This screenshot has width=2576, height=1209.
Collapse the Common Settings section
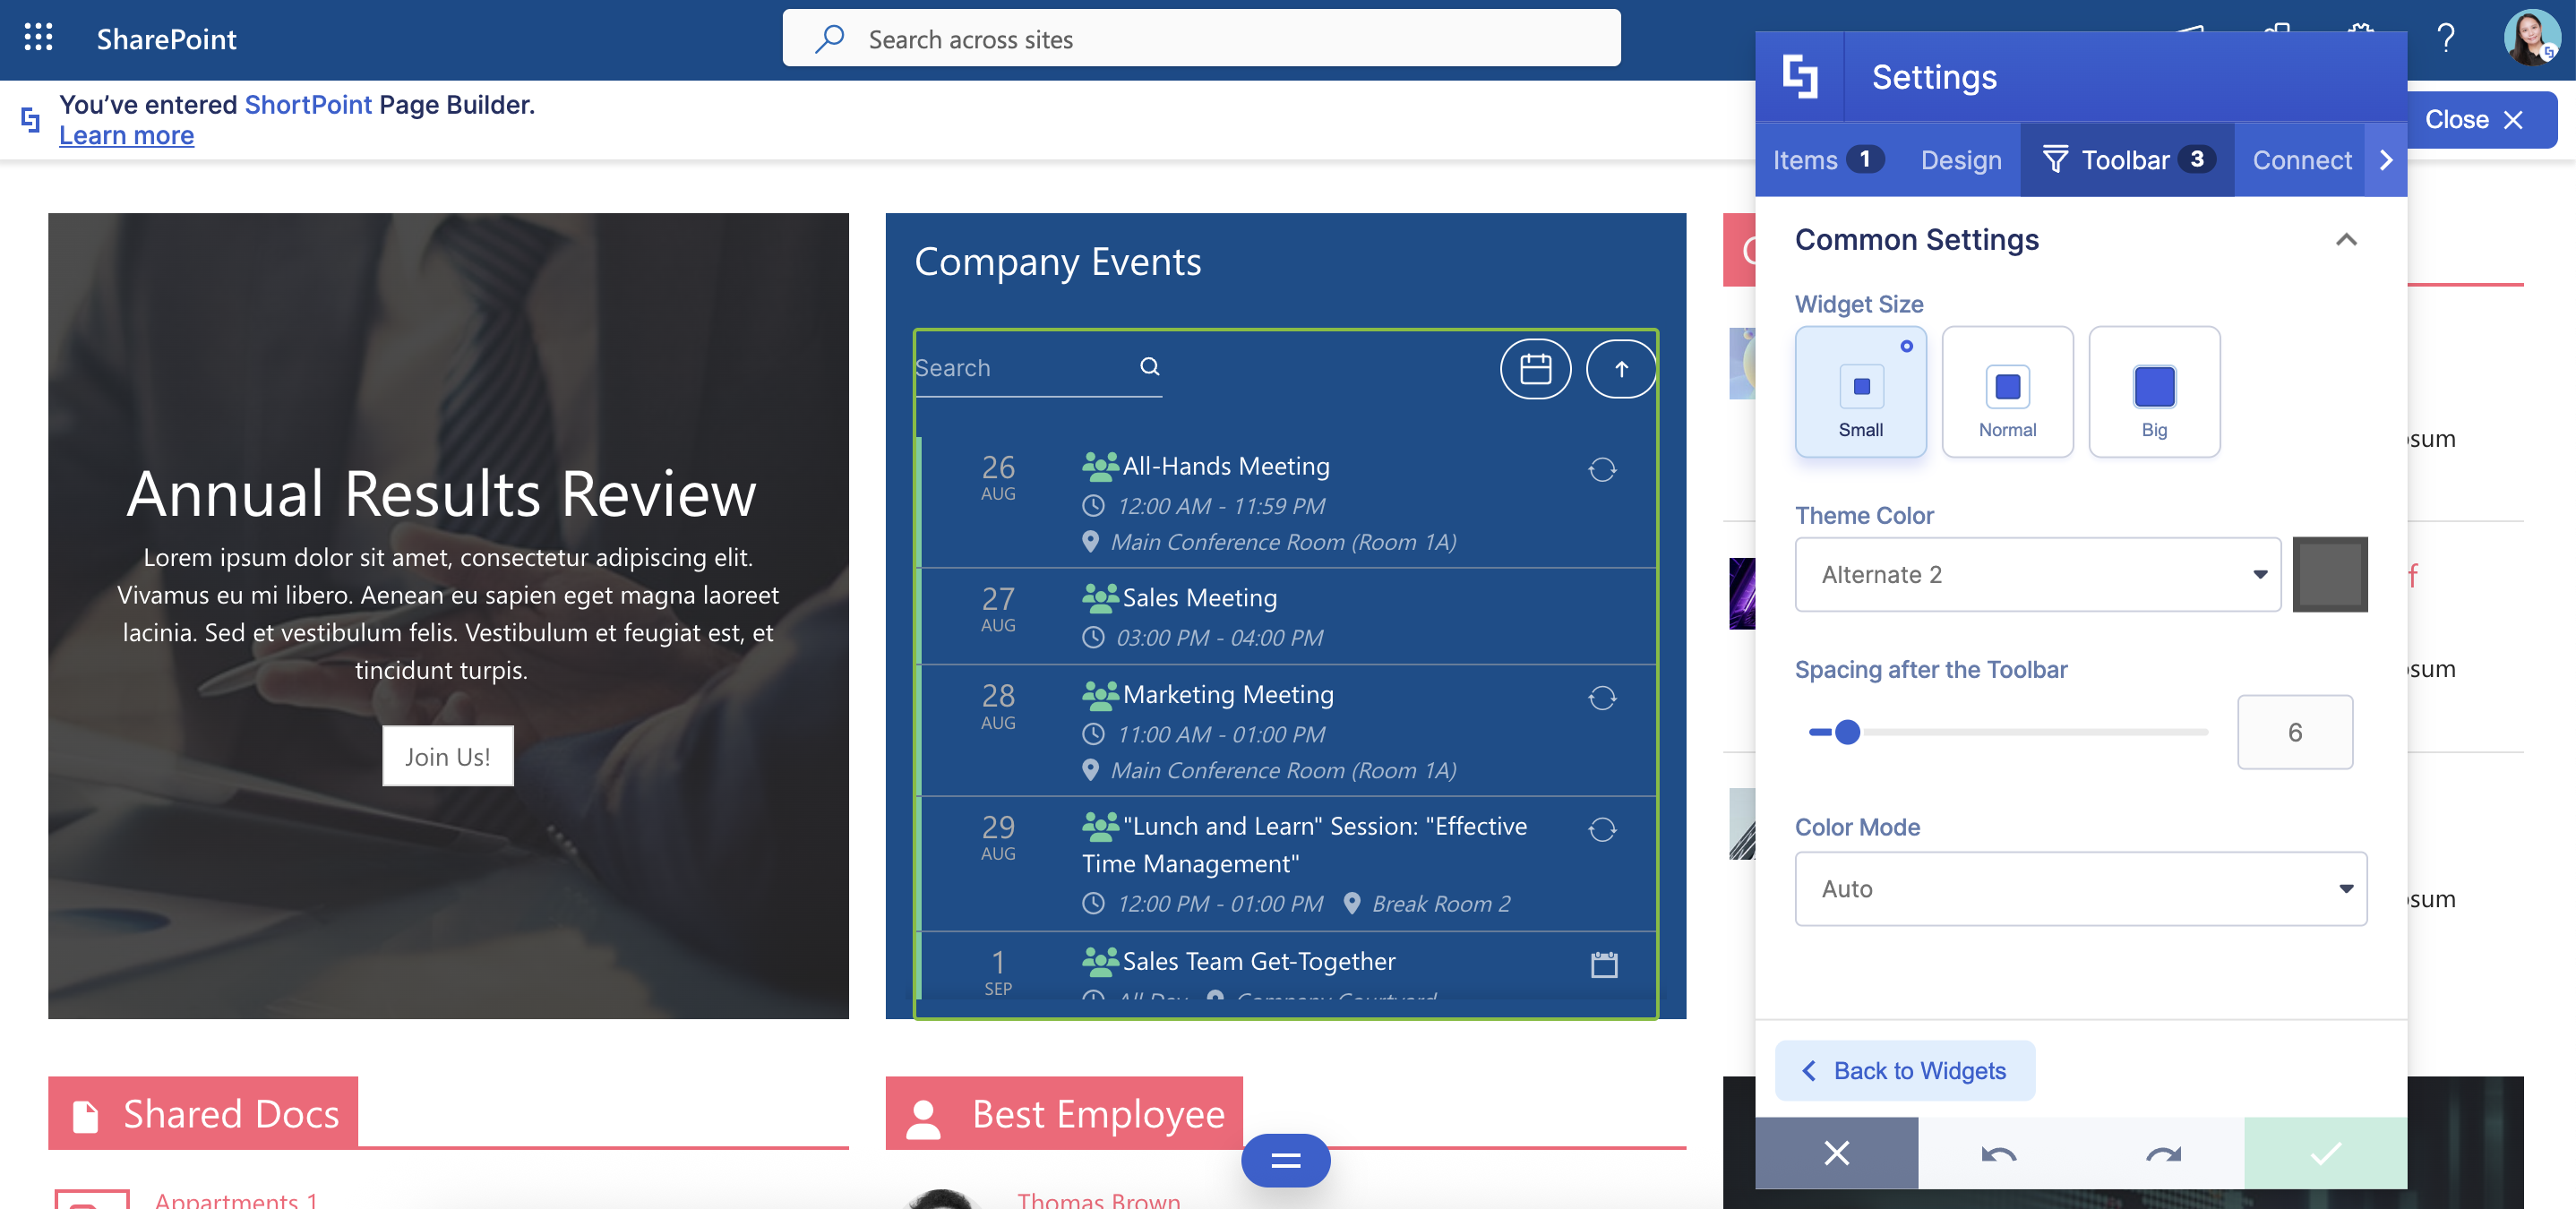pyautogui.click(x=2346, y=240)
